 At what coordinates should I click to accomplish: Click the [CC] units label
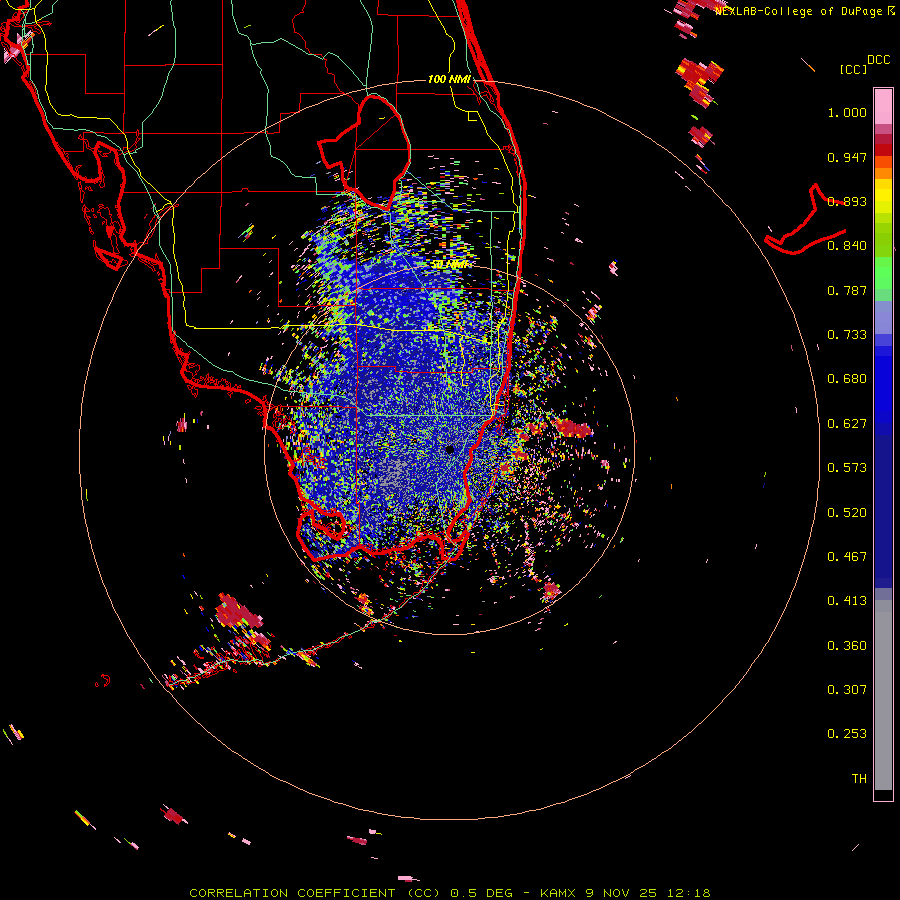tap(853, 69)
